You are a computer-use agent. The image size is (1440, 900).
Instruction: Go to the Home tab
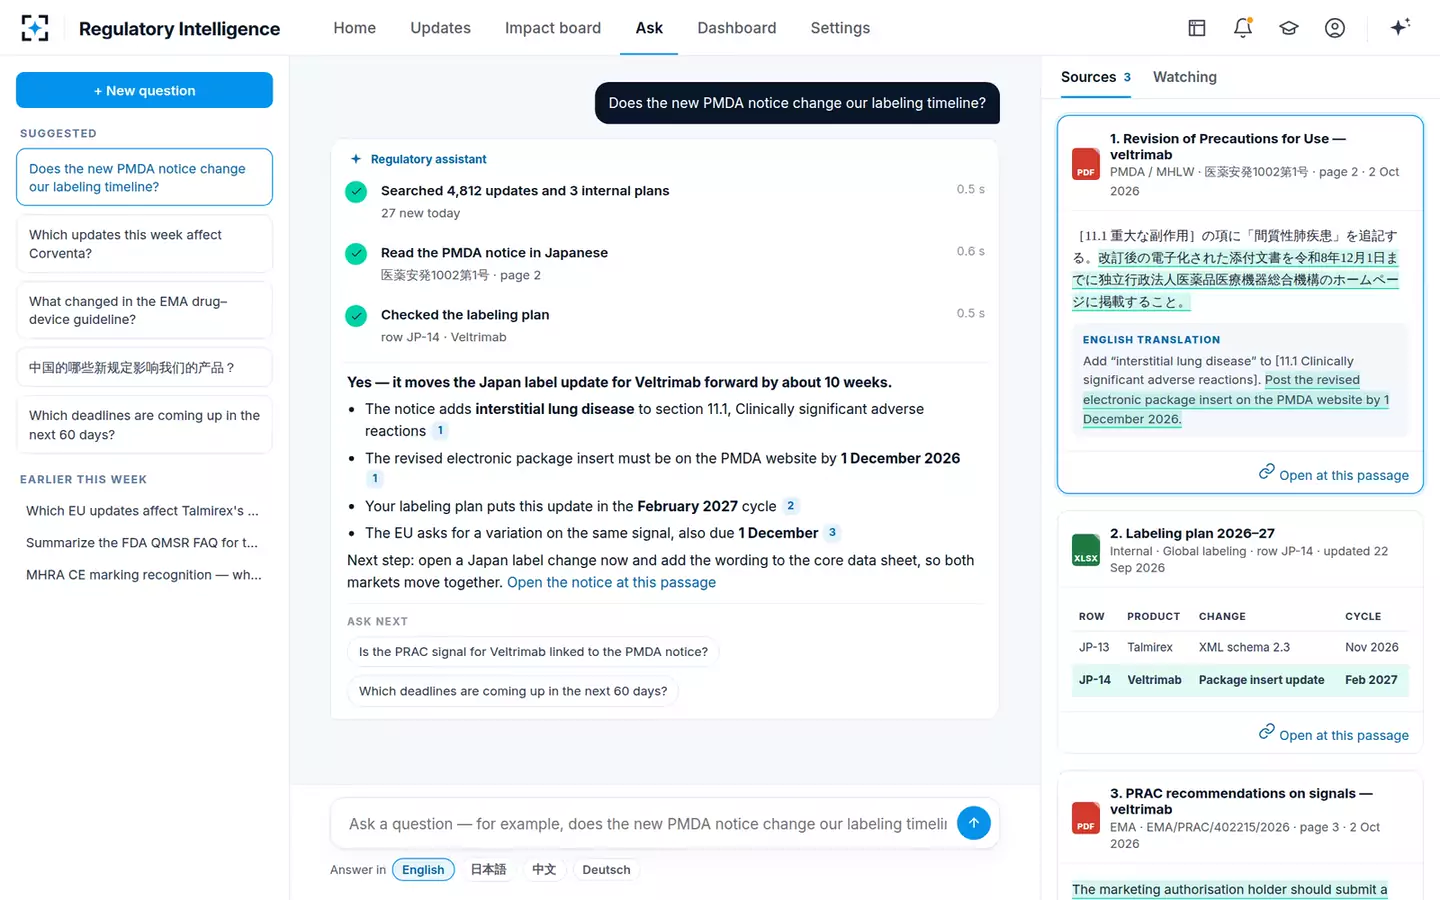tap(355, 28)
